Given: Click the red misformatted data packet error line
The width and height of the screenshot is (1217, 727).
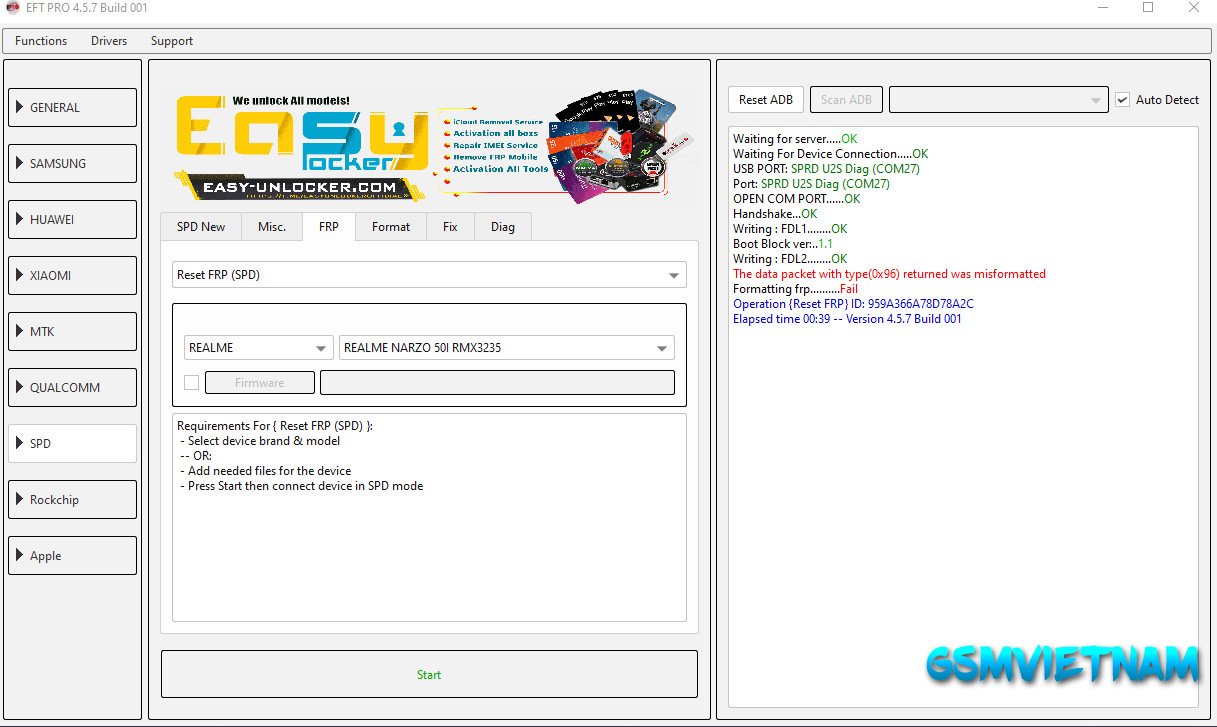Looking at the screenshot, I should 889,274.
